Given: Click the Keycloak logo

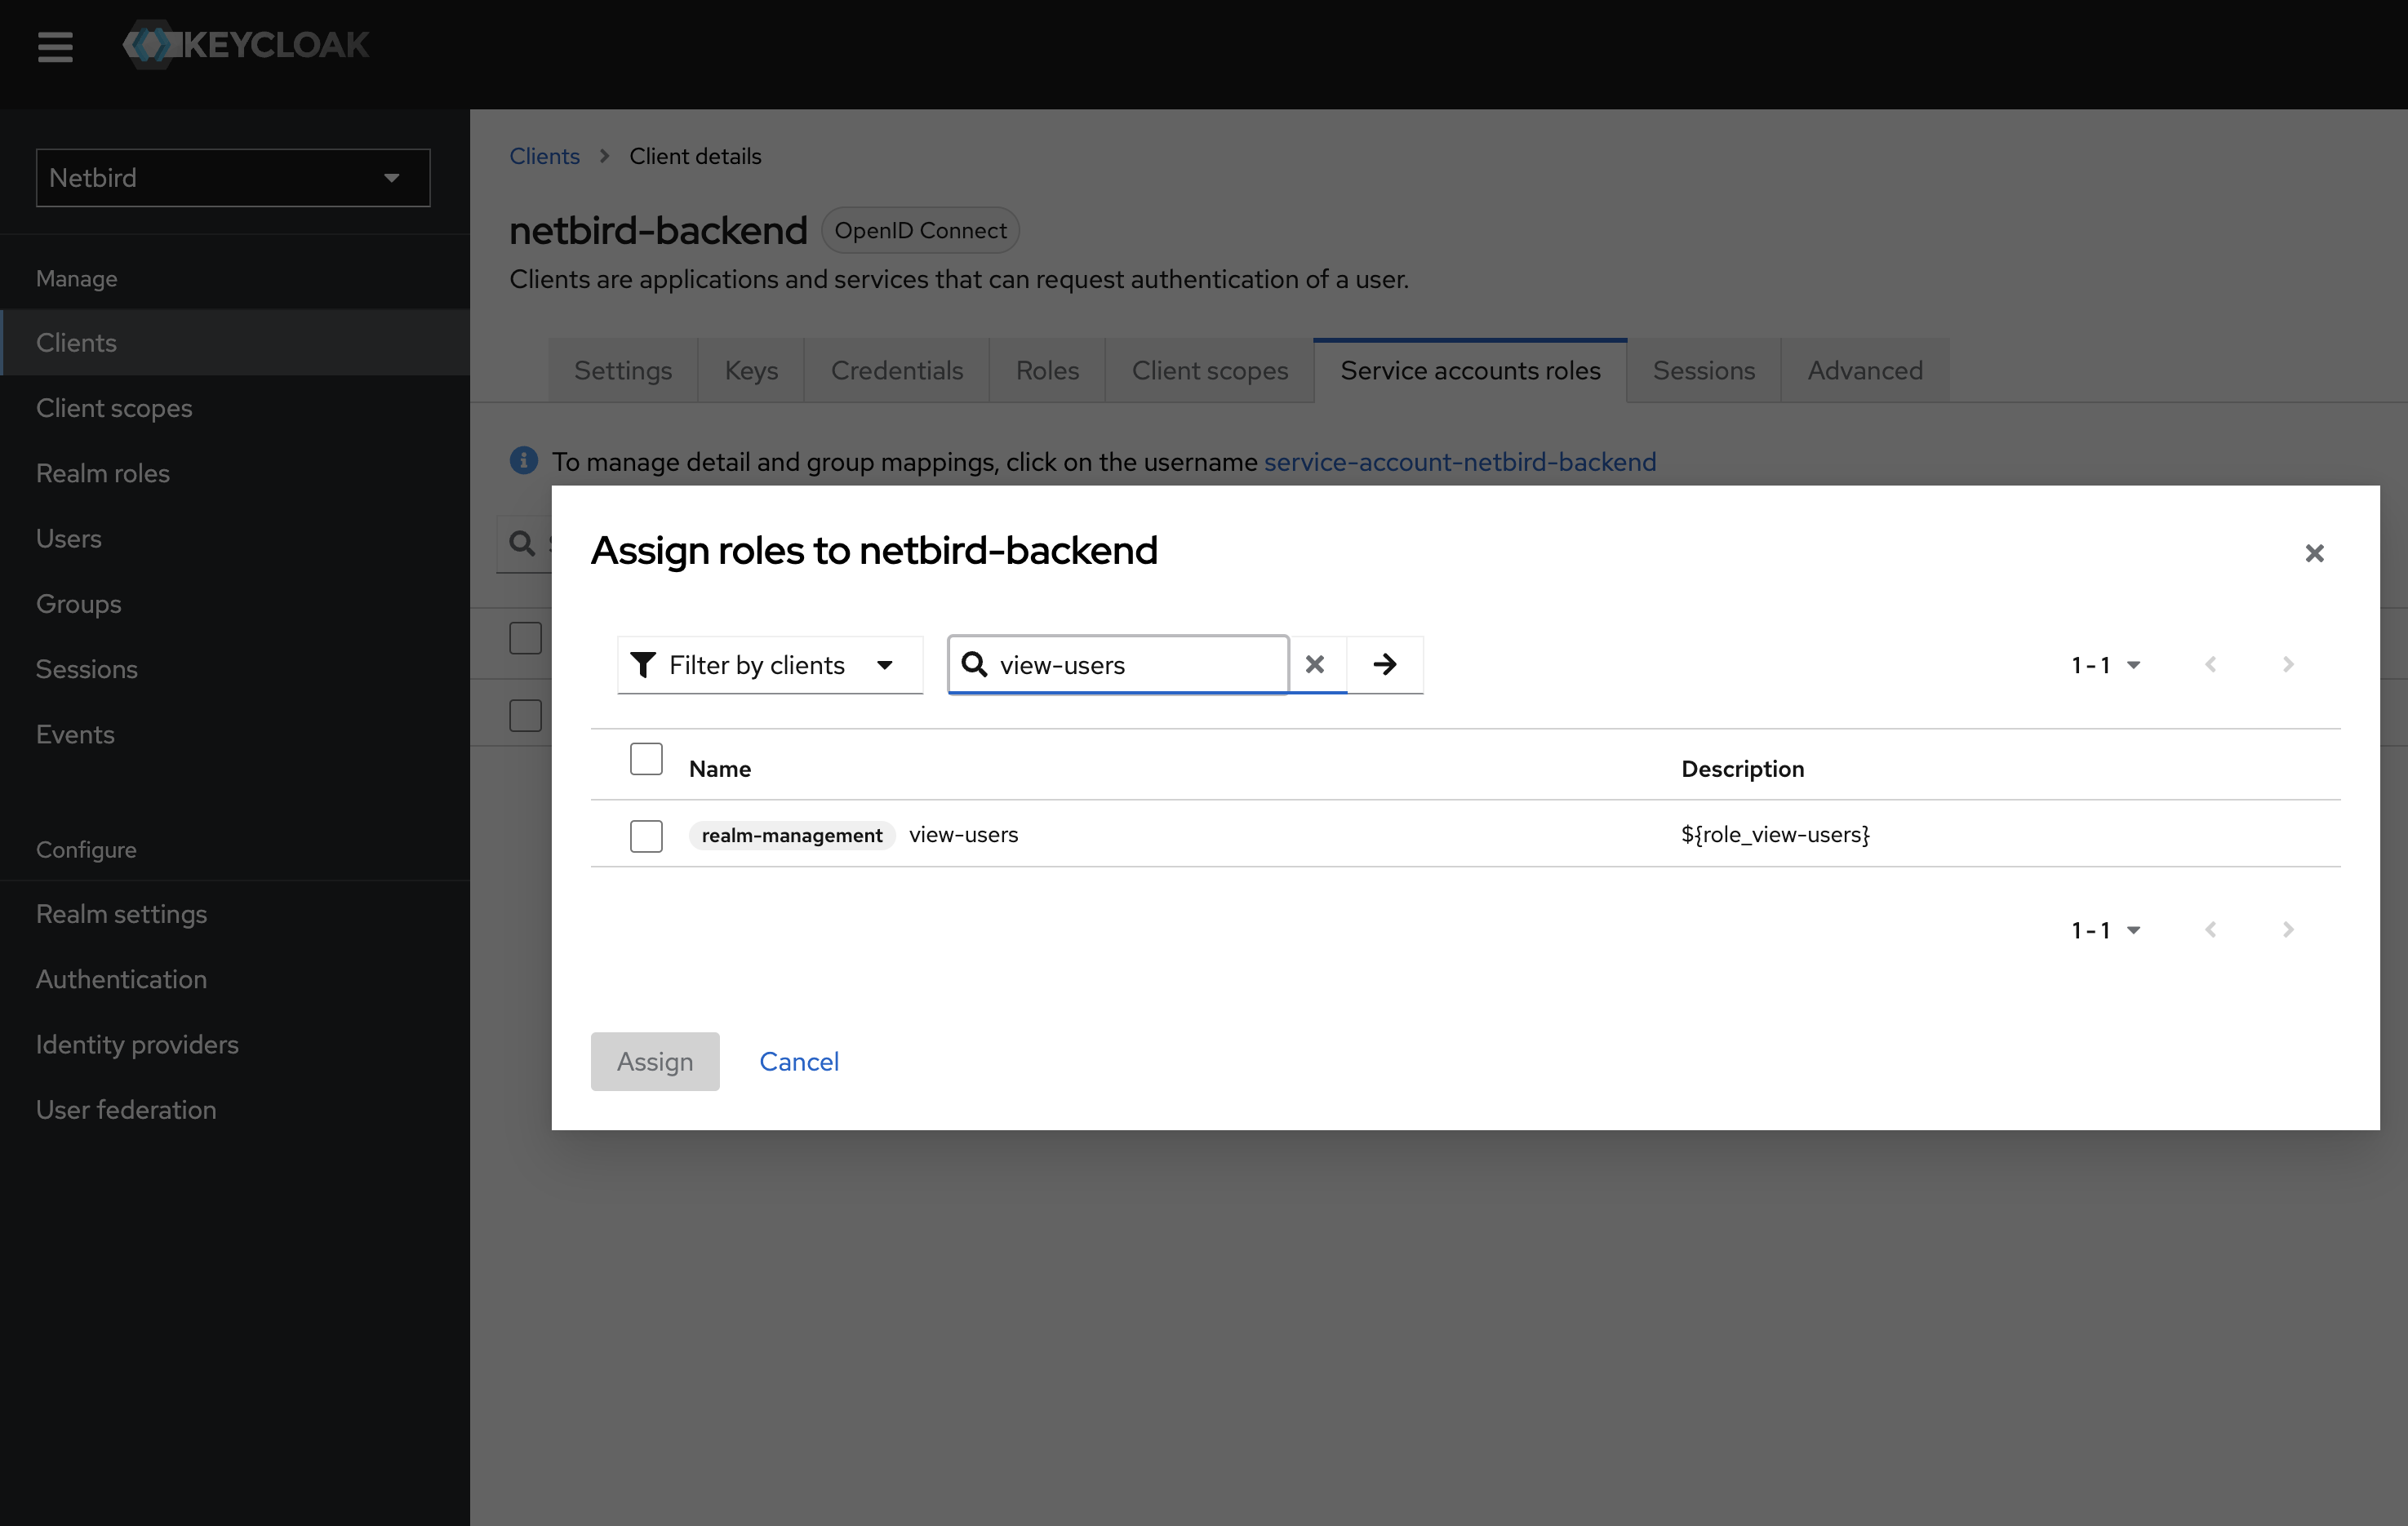Looking at the screenshot, I should [x=246, y=45].
